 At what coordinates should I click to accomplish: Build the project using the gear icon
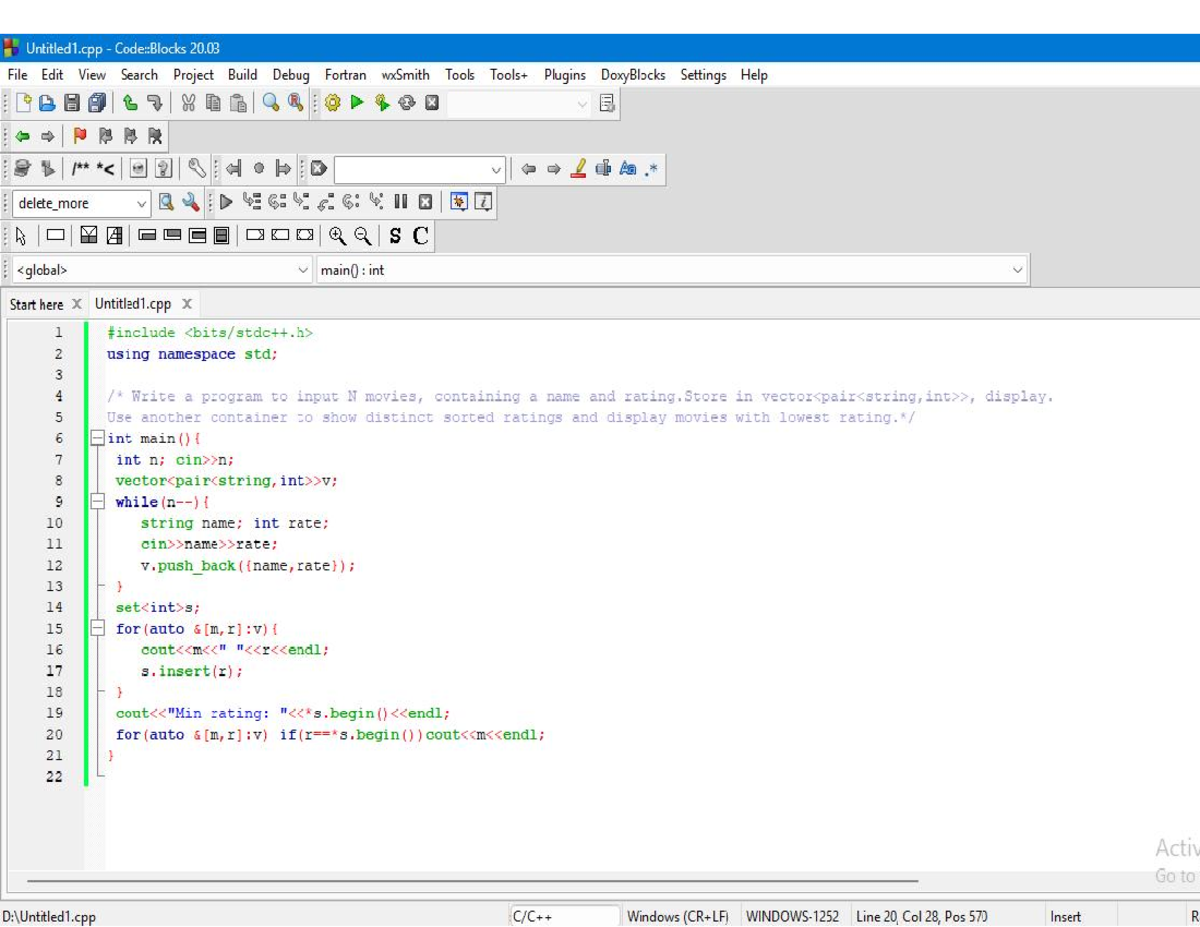tap(331, 102)
